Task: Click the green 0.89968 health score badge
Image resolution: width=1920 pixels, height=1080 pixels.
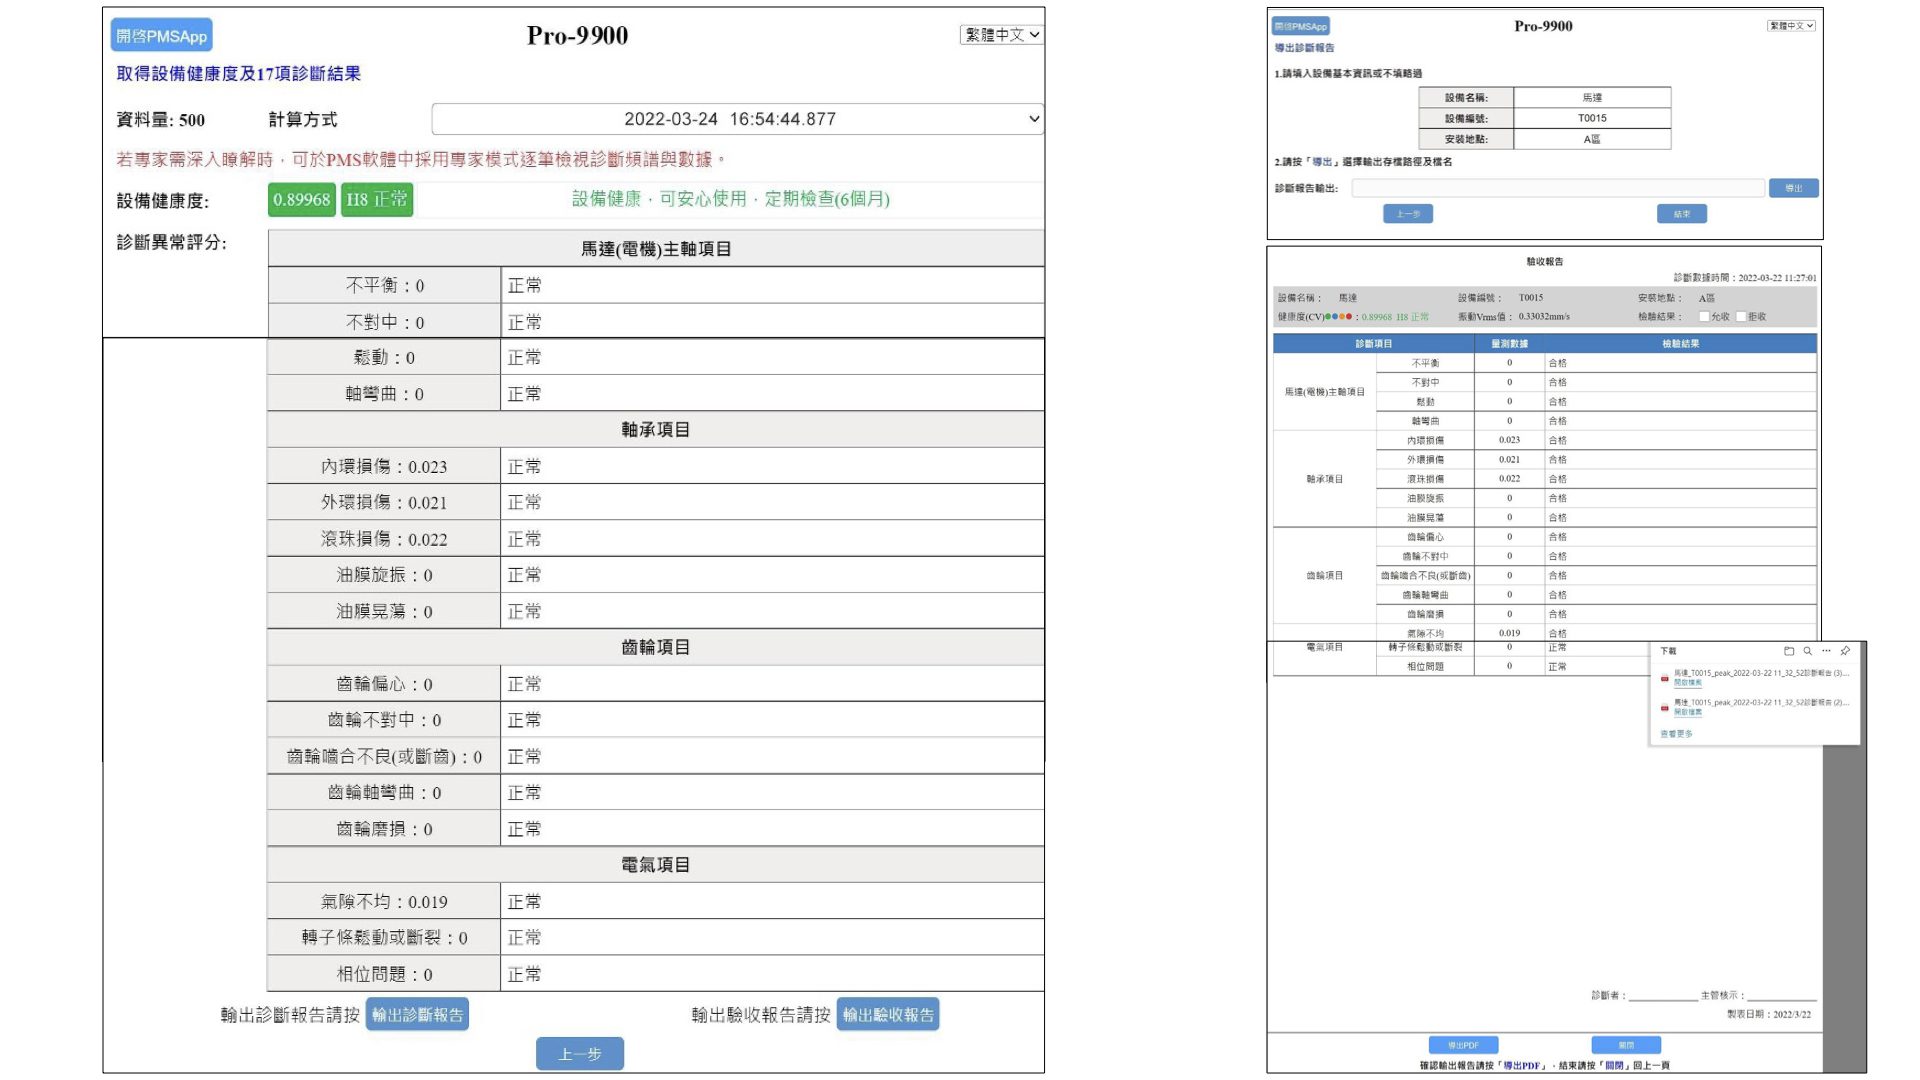Action: coord(302,200)
